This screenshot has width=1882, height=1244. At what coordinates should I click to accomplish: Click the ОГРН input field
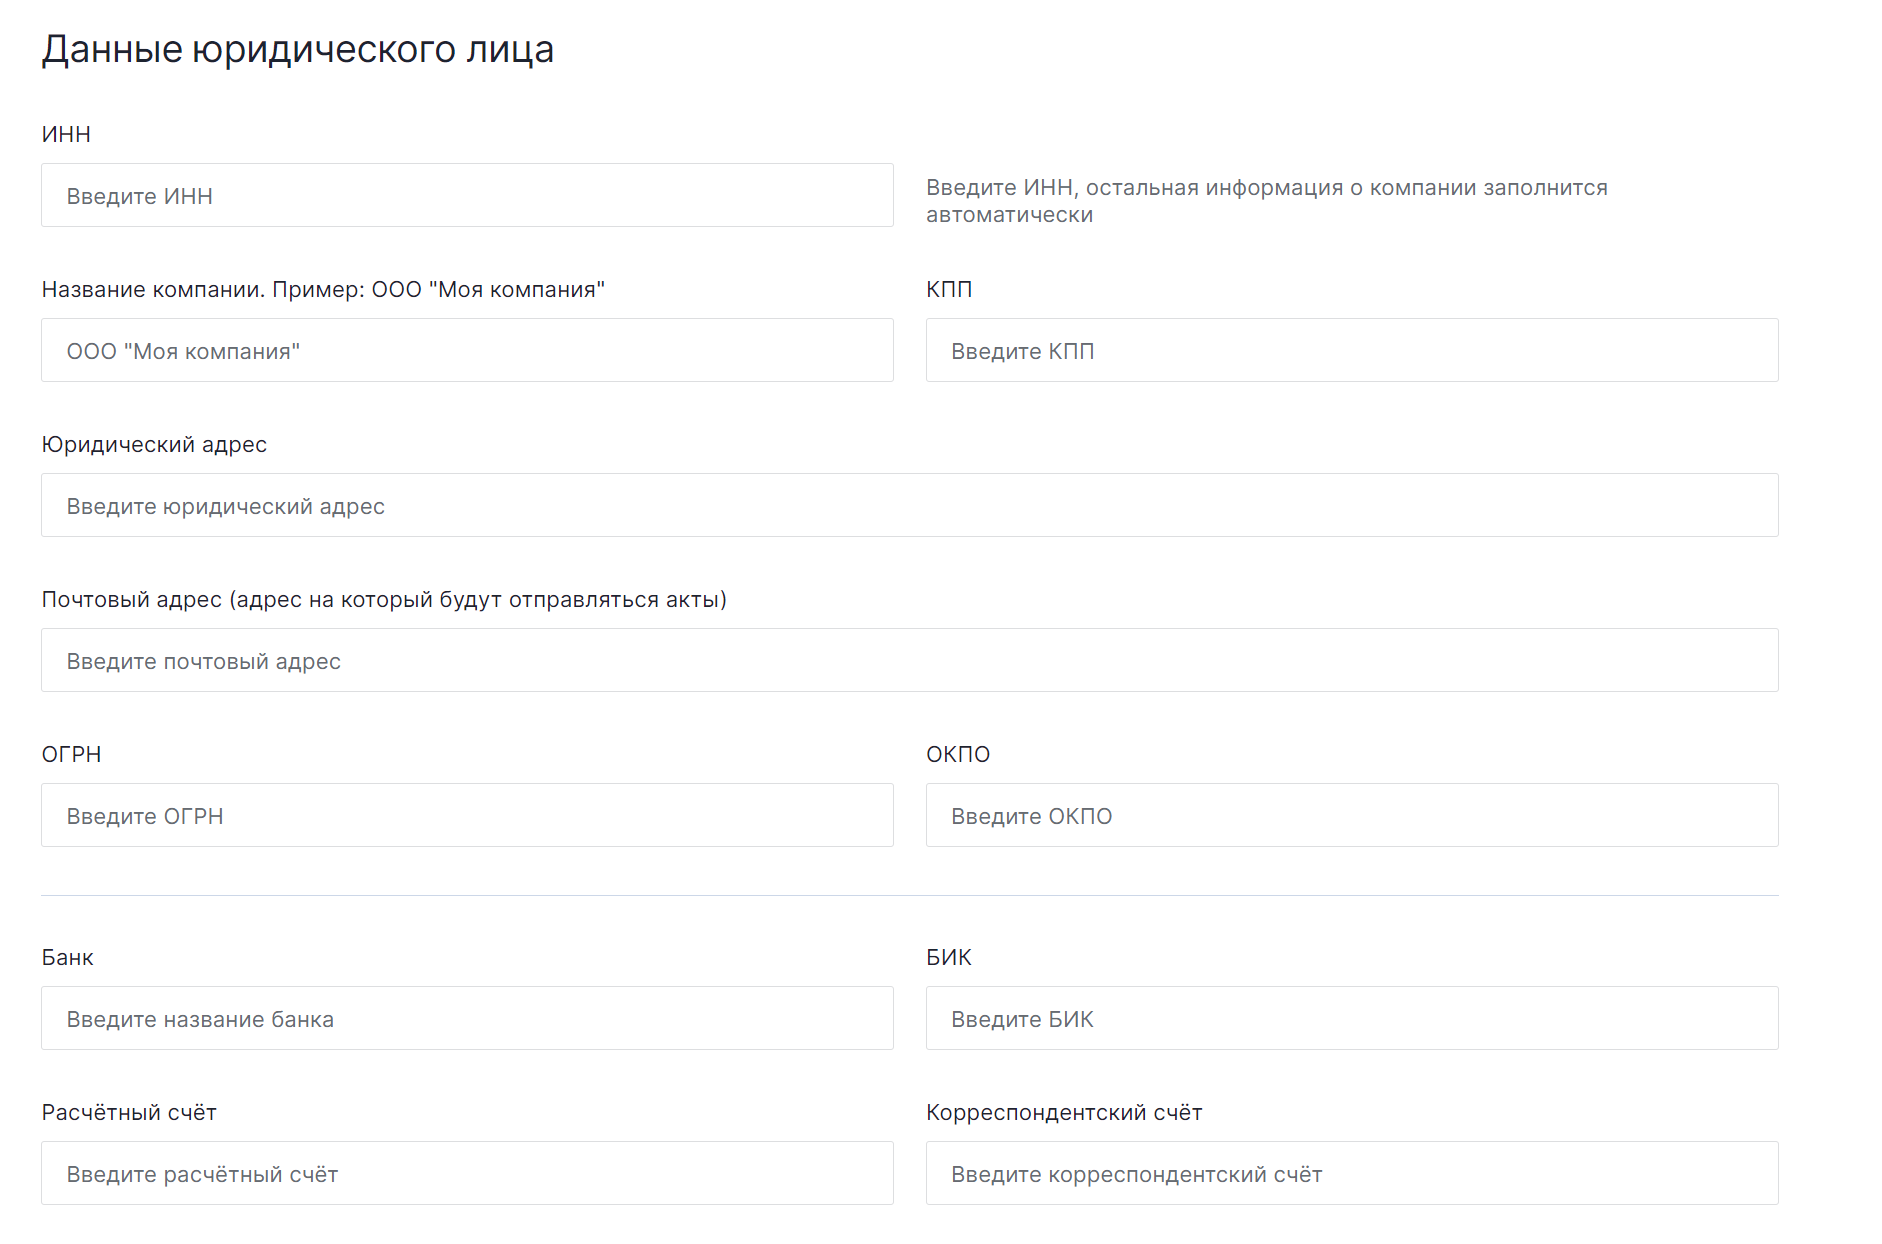pyautogui.click(x=467, y=815)
